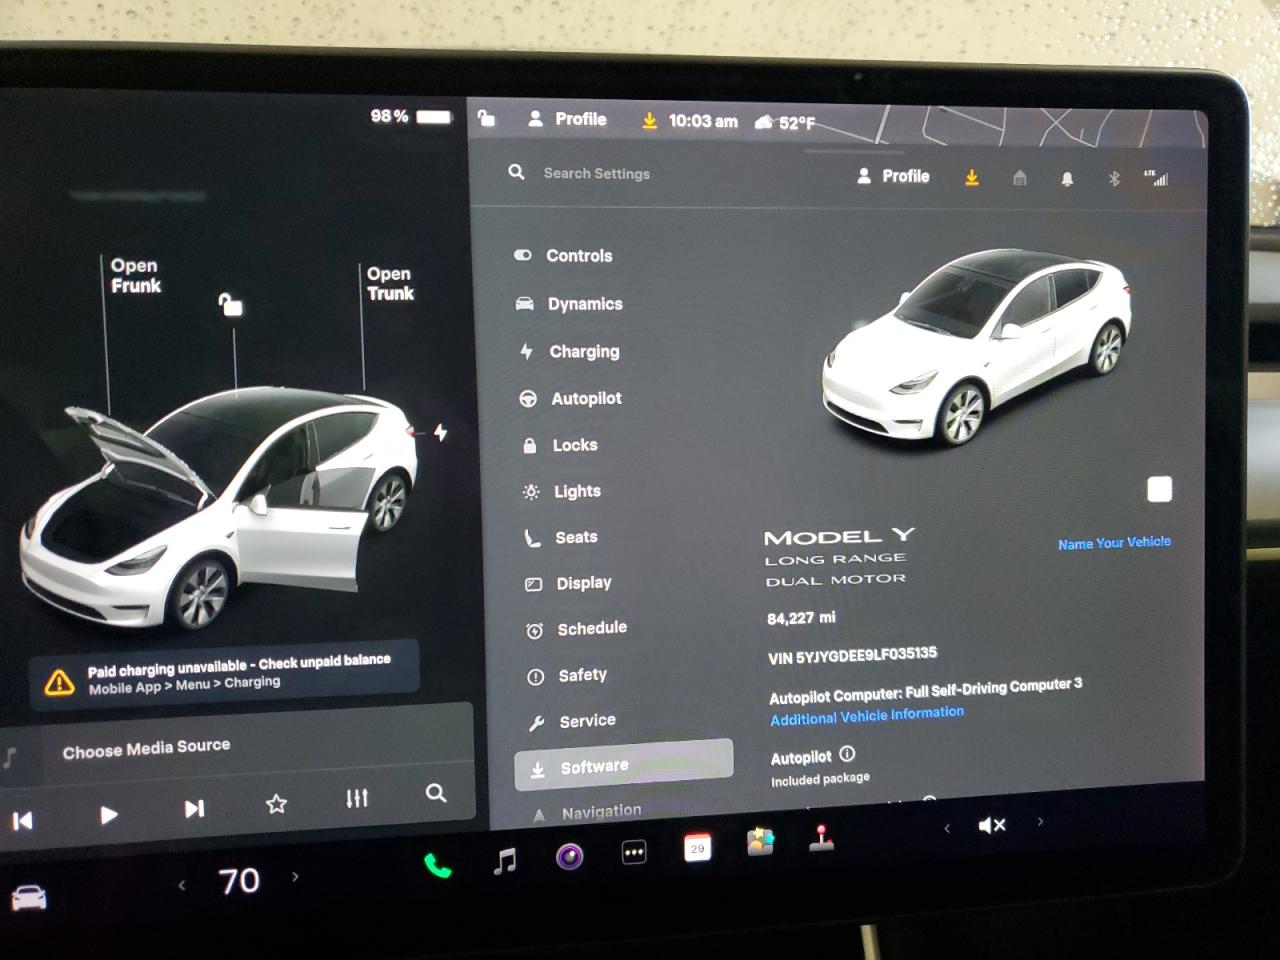The height and width of the screenshot is (960, 1280).
Task: Unmute audio using the speaker icon
Action: [991, 824]
